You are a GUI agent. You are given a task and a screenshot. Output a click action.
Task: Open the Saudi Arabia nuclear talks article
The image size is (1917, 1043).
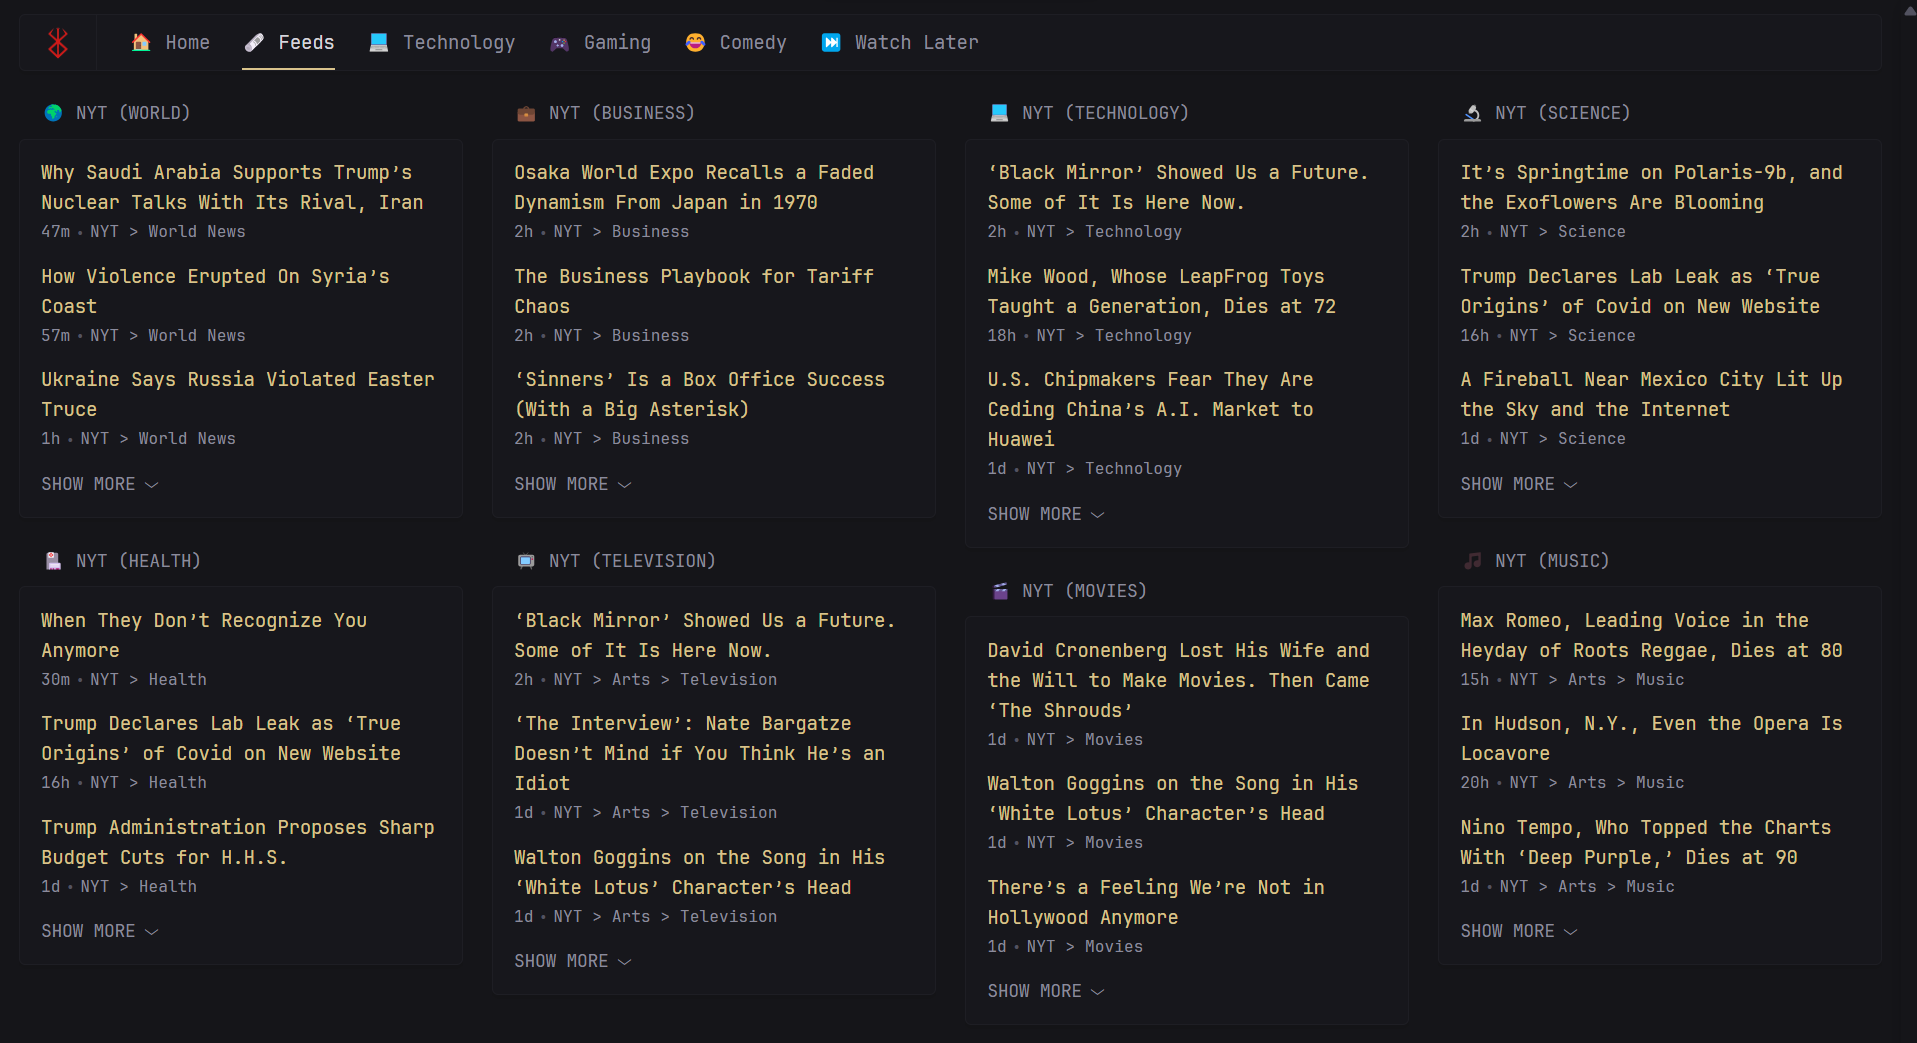[x=232, y=187]
